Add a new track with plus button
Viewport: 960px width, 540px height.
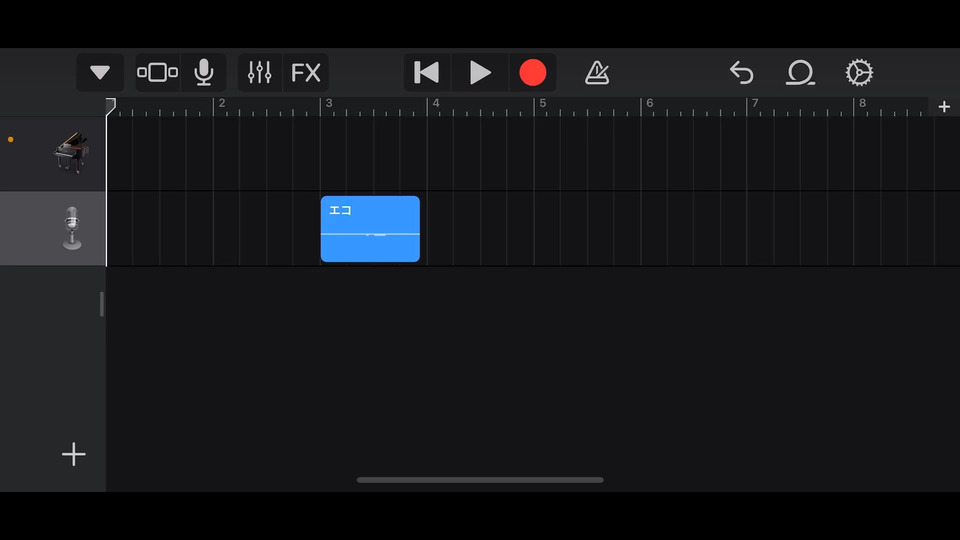tap(74, 455)
